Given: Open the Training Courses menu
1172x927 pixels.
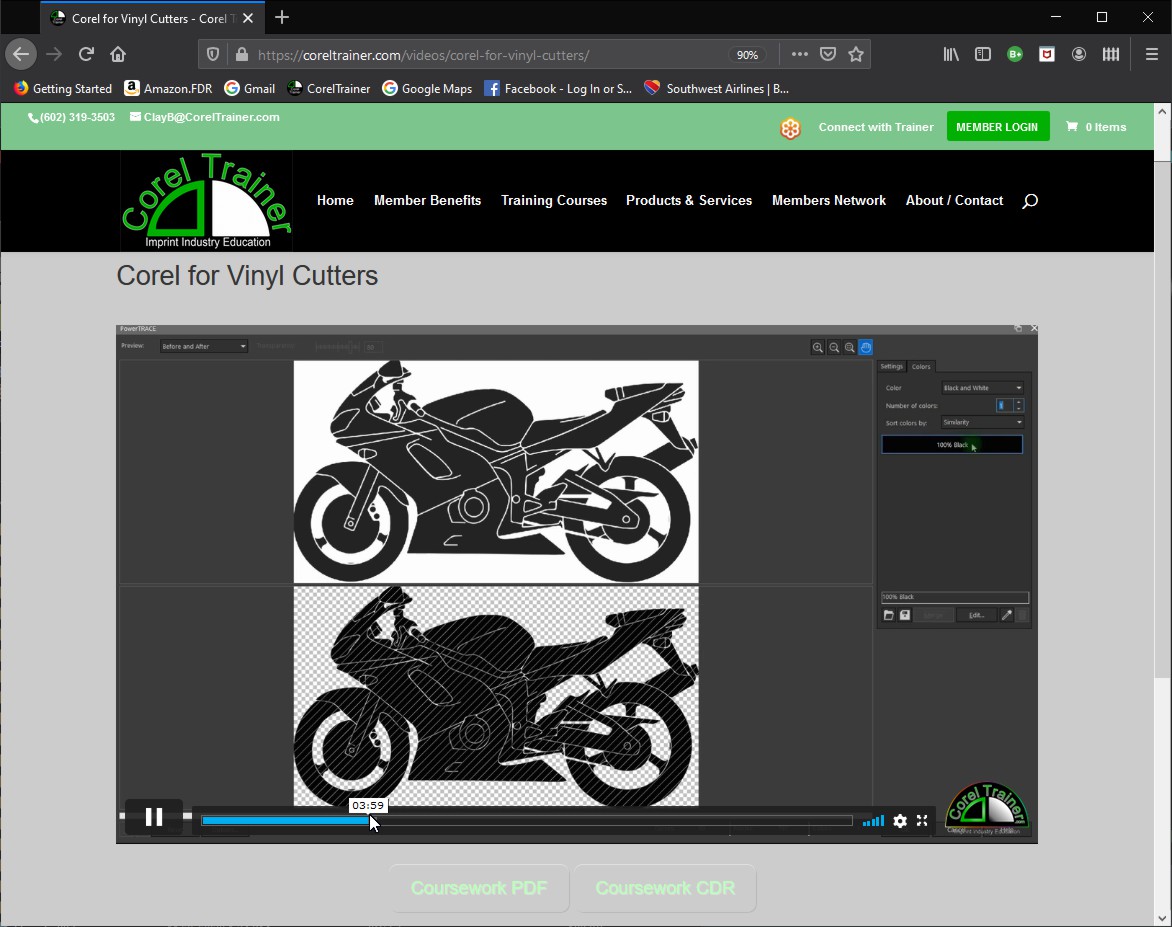Looking at the screenshot, I should point(554,200).
